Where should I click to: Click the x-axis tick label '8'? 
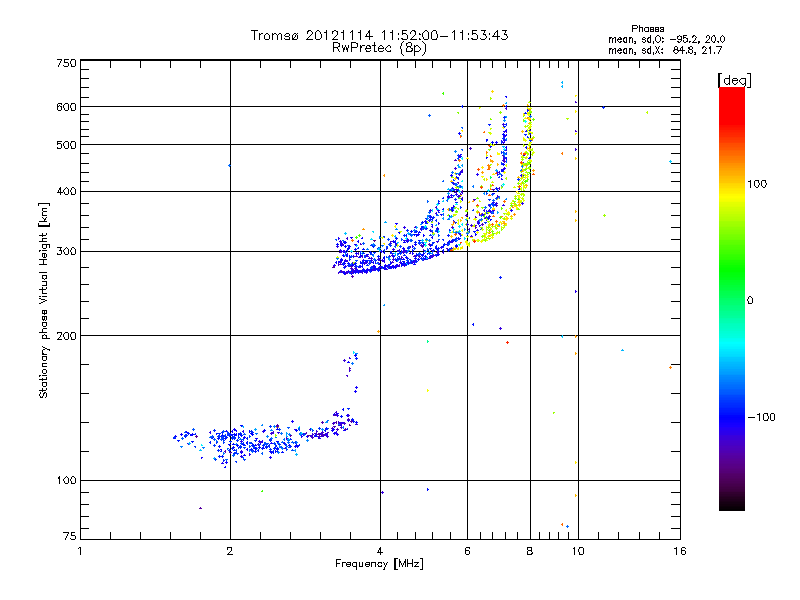pyautogui.click(x=530, y=551)
